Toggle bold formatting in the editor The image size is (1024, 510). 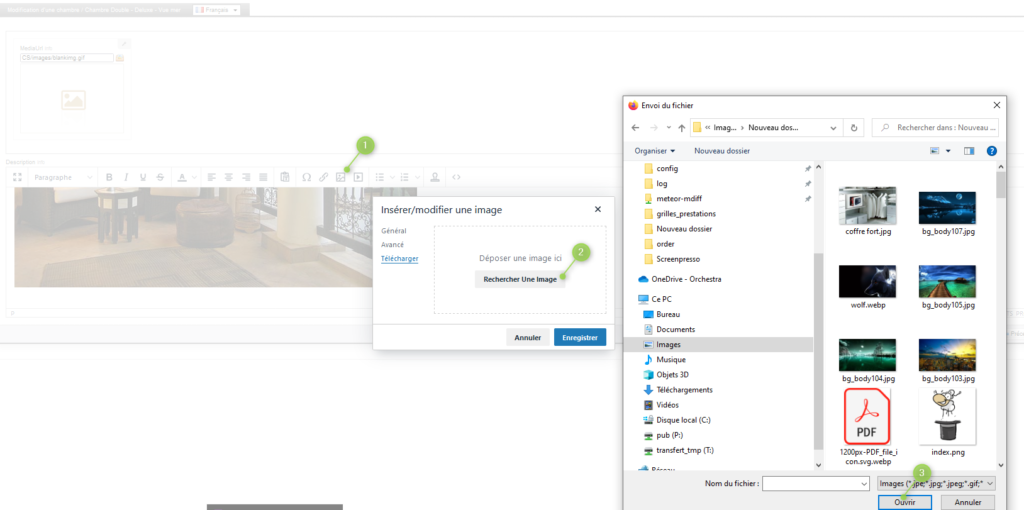110,177
